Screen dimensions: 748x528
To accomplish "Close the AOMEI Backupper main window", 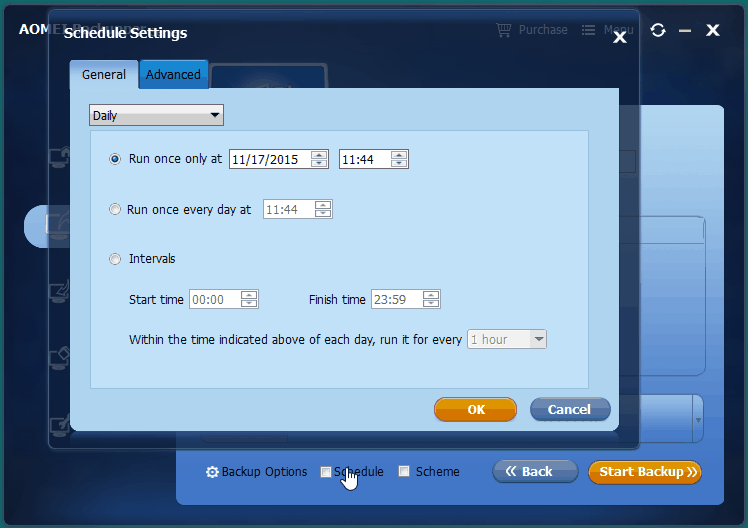I will coord(713,30).
